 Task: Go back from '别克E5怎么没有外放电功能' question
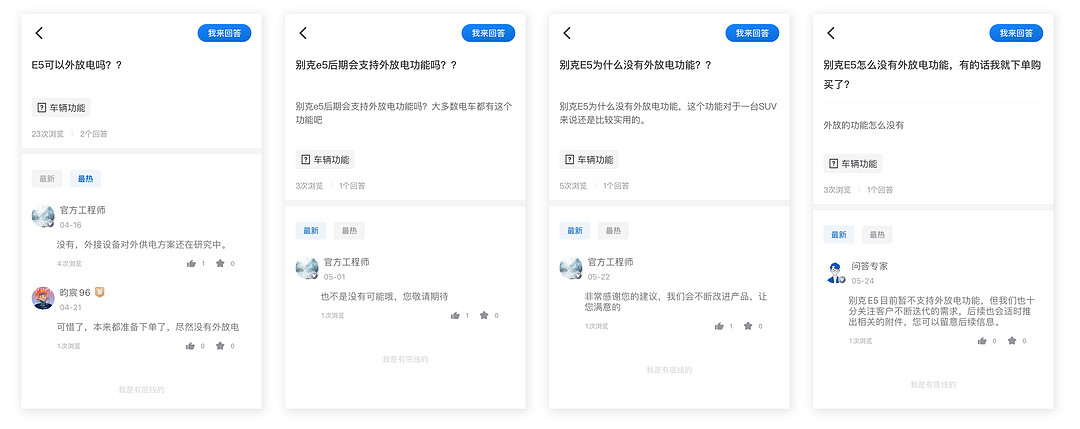click(831, 33)
